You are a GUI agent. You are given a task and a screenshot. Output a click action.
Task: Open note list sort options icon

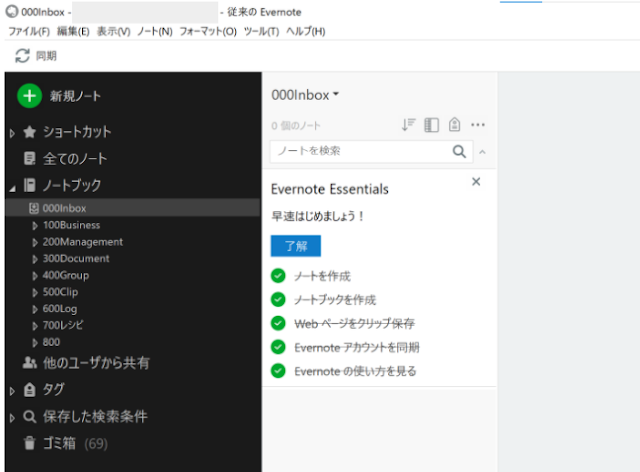coord(408,125)
